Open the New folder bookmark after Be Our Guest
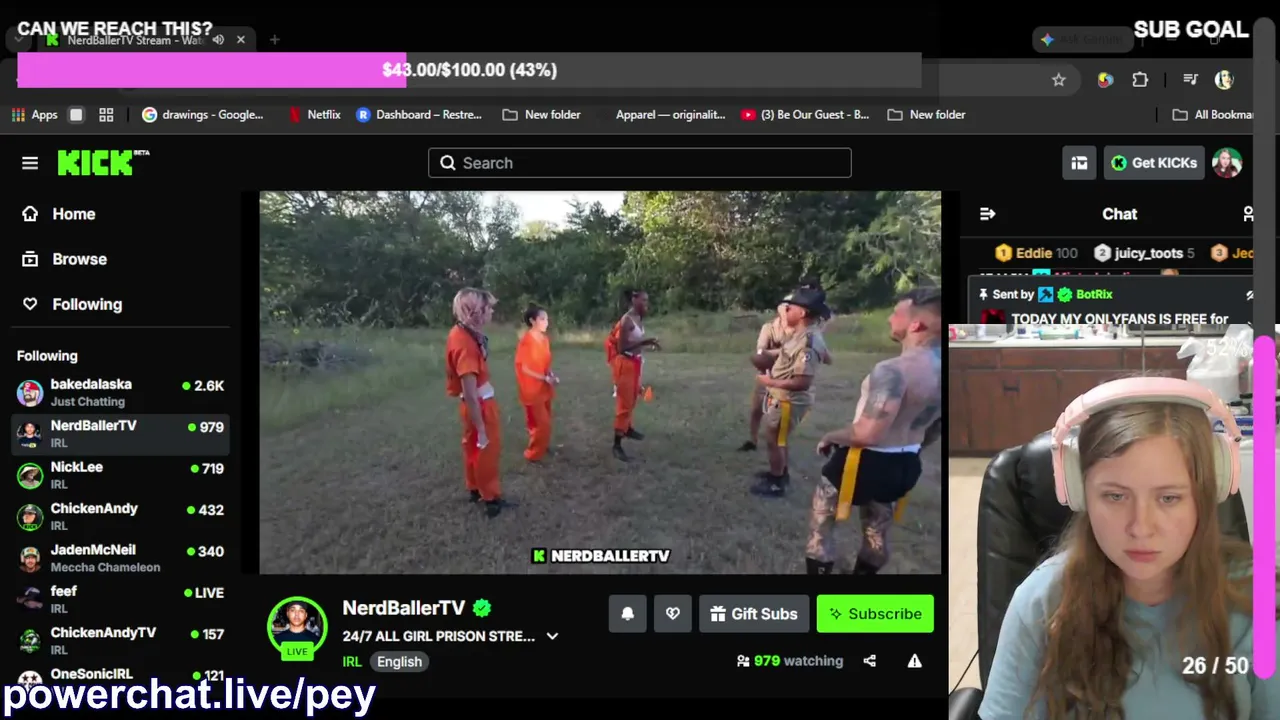Image resolution: width=1280 pixels, height=720 pixels. 926,115
